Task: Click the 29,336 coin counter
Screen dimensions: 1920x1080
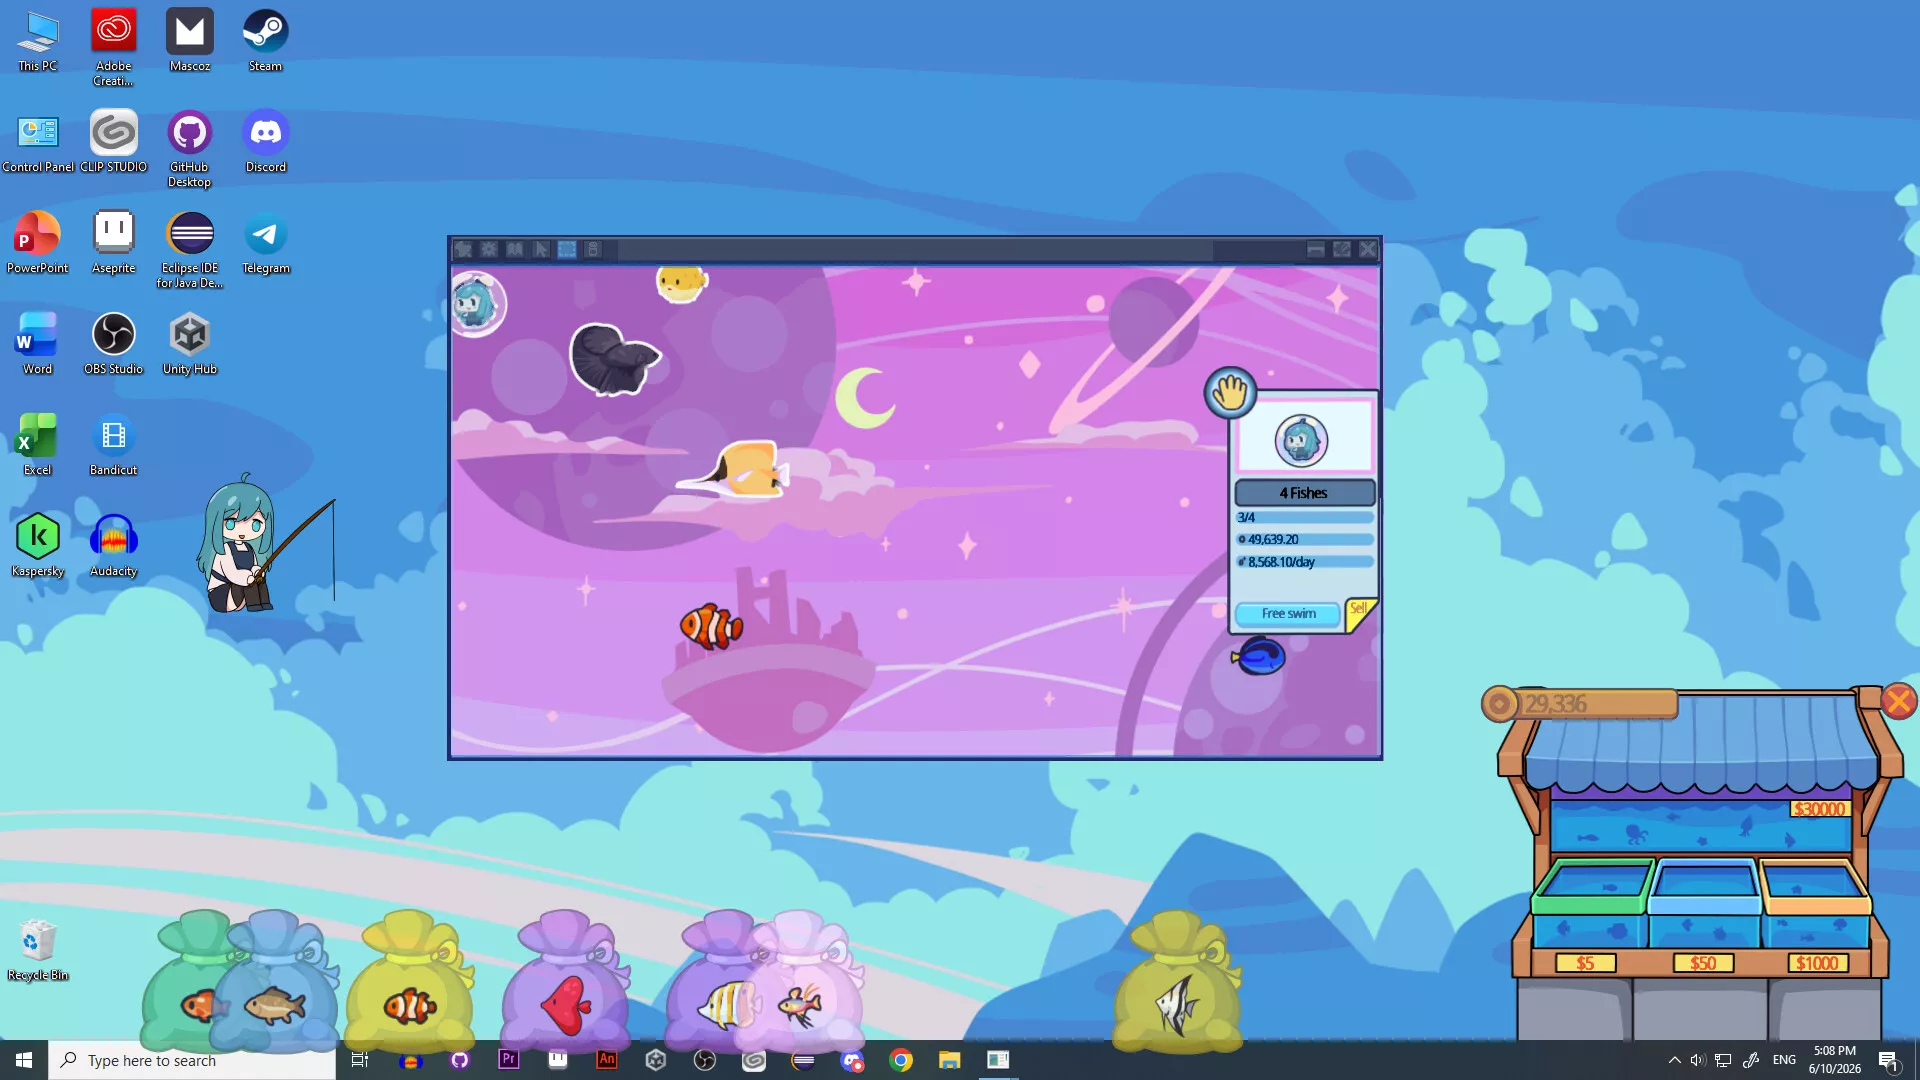Action: pos(1580,704)
